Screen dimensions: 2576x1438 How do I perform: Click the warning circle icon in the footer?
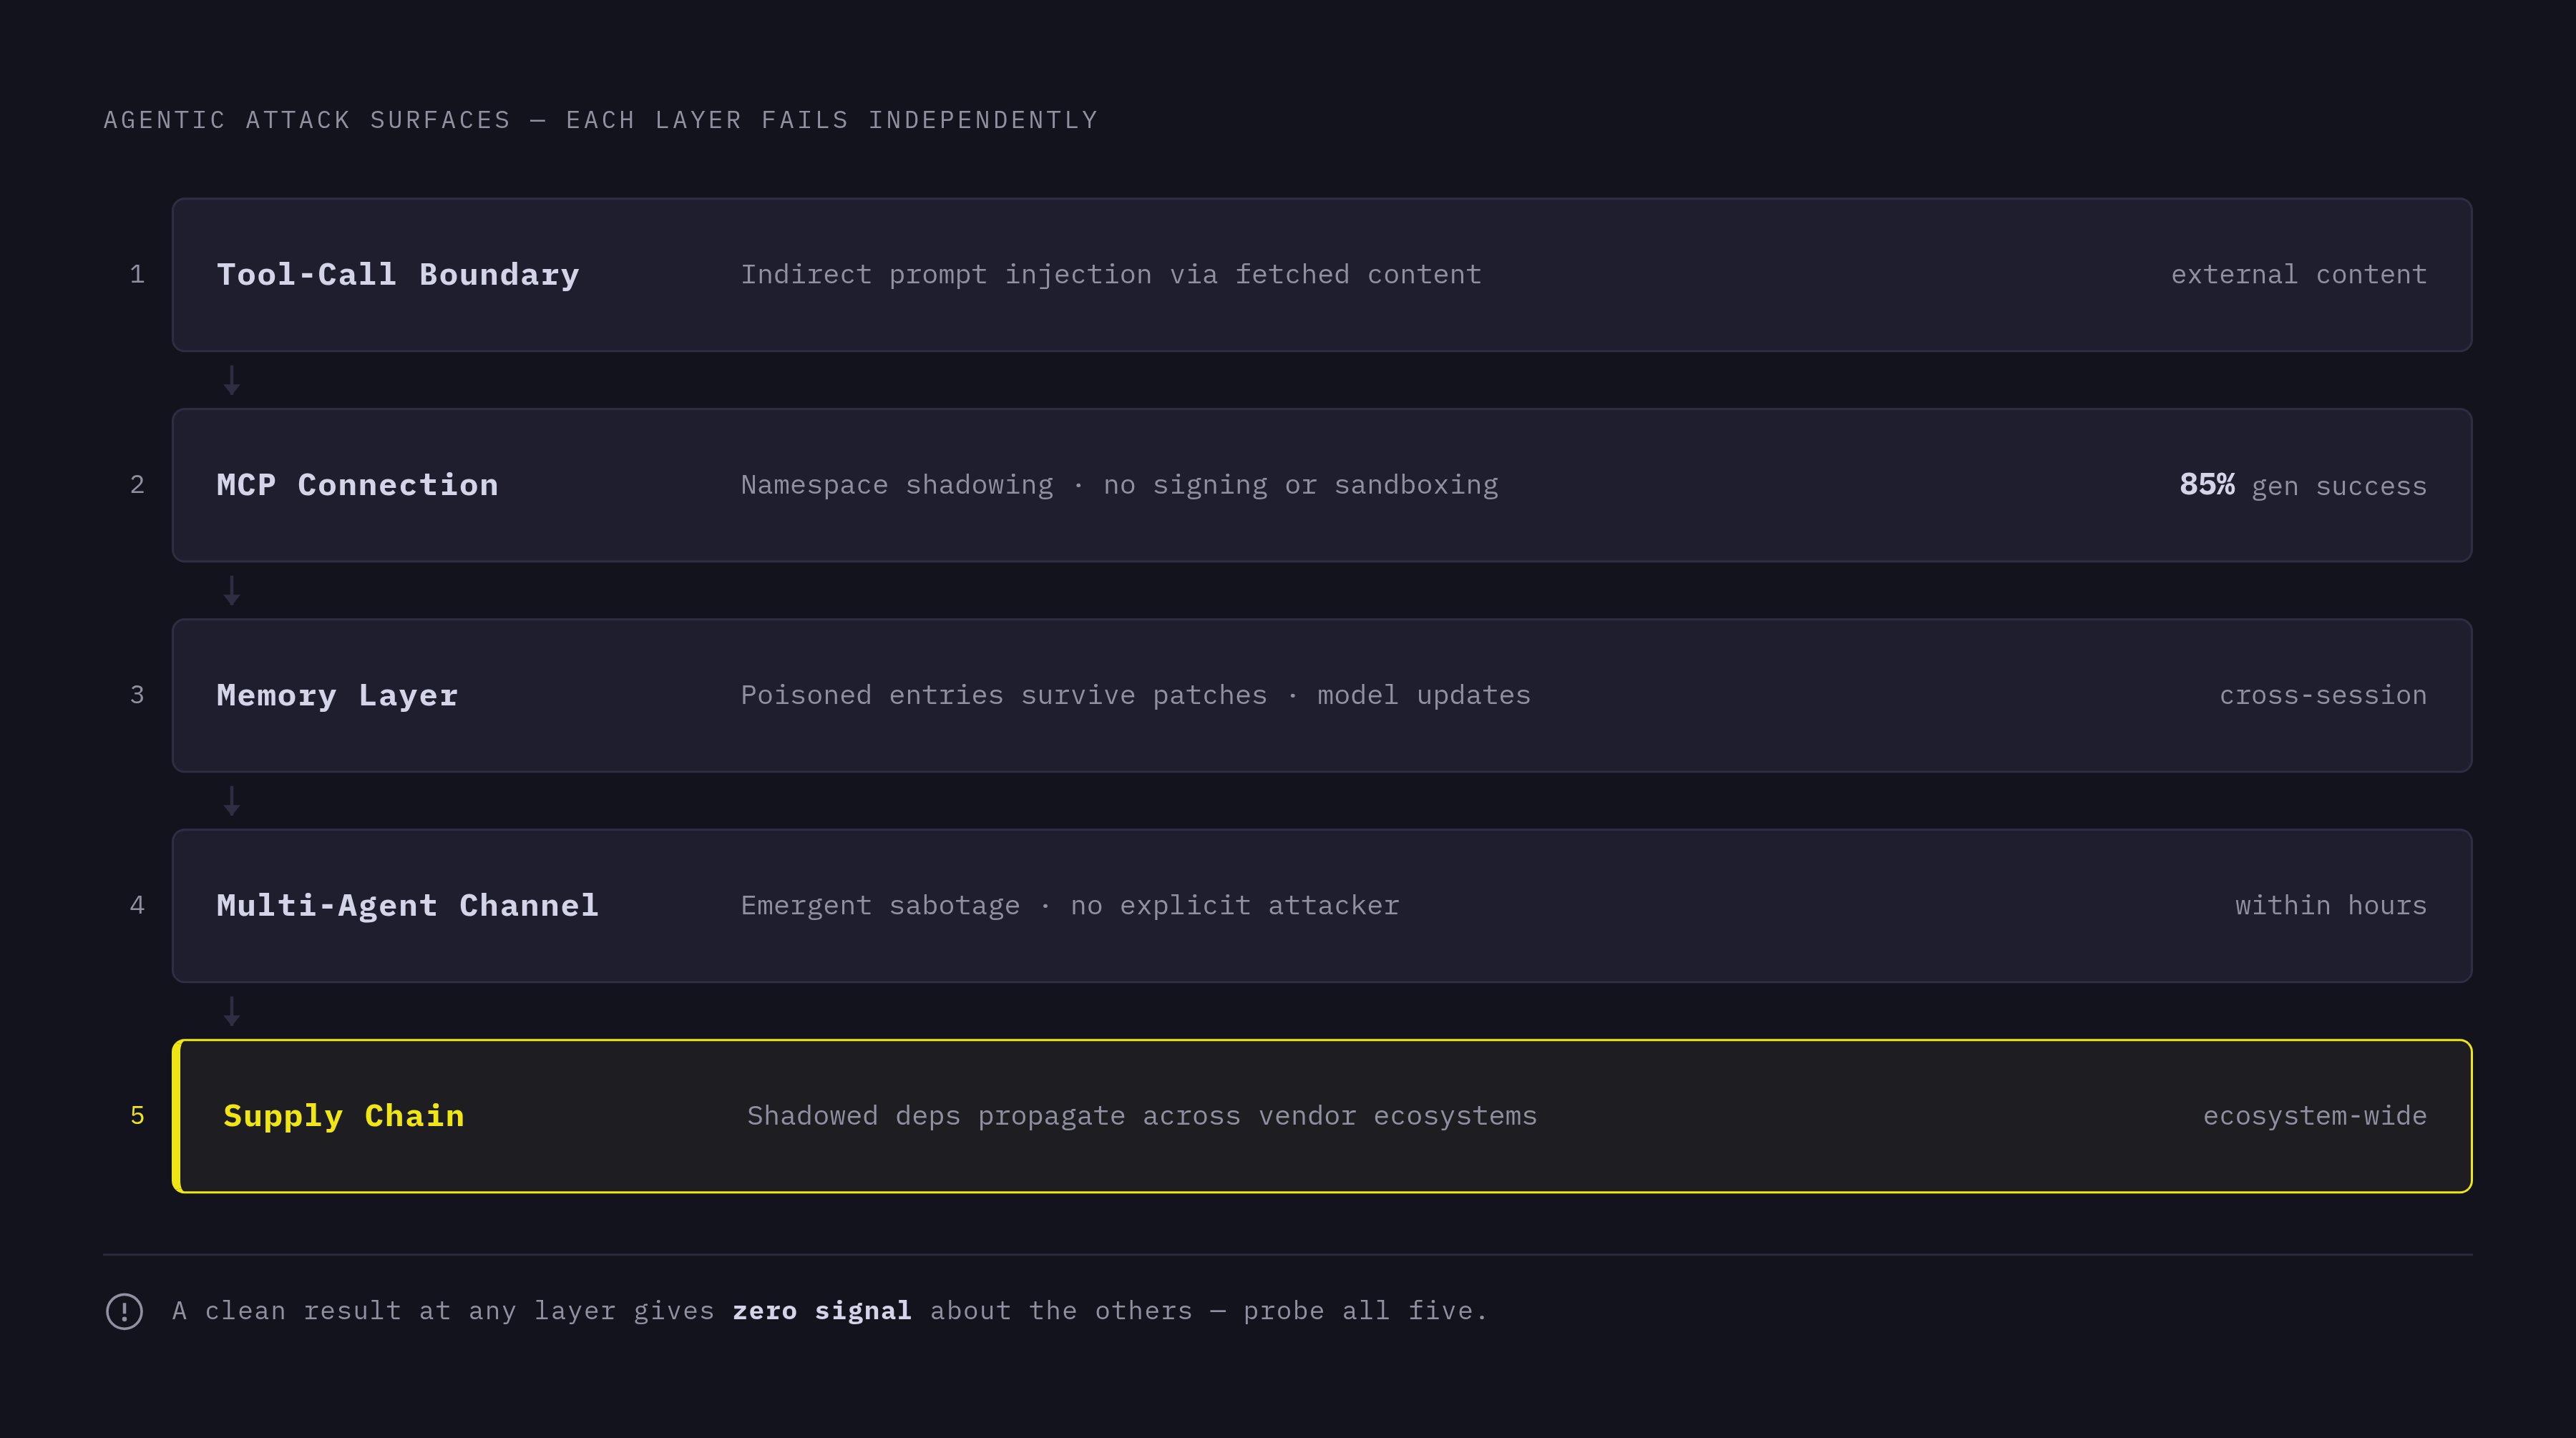pos(124,1311)
